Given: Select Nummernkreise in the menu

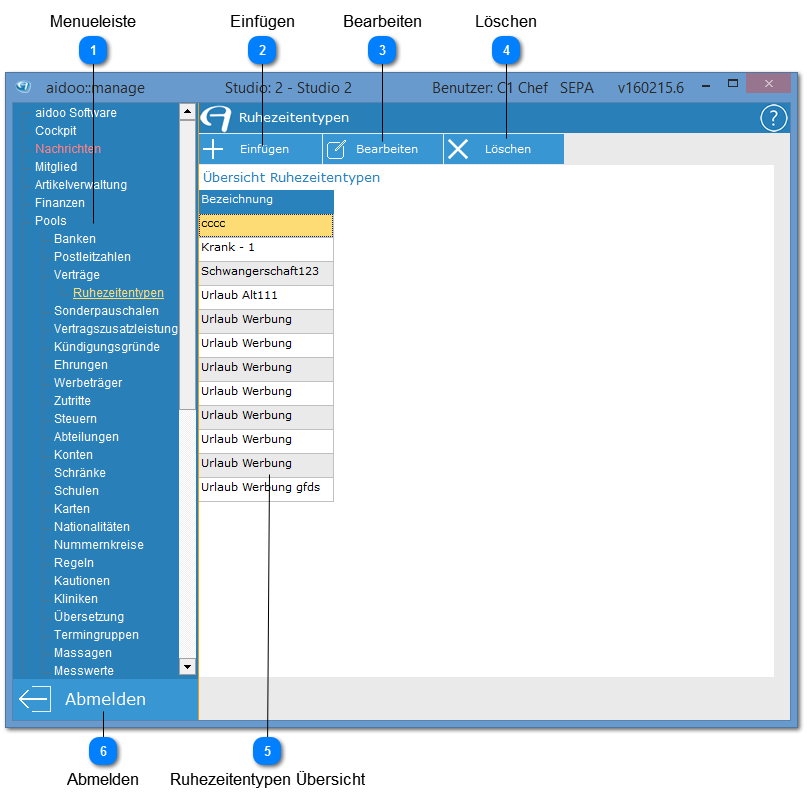Looking at the screenshot, I should tap(99, 545).
